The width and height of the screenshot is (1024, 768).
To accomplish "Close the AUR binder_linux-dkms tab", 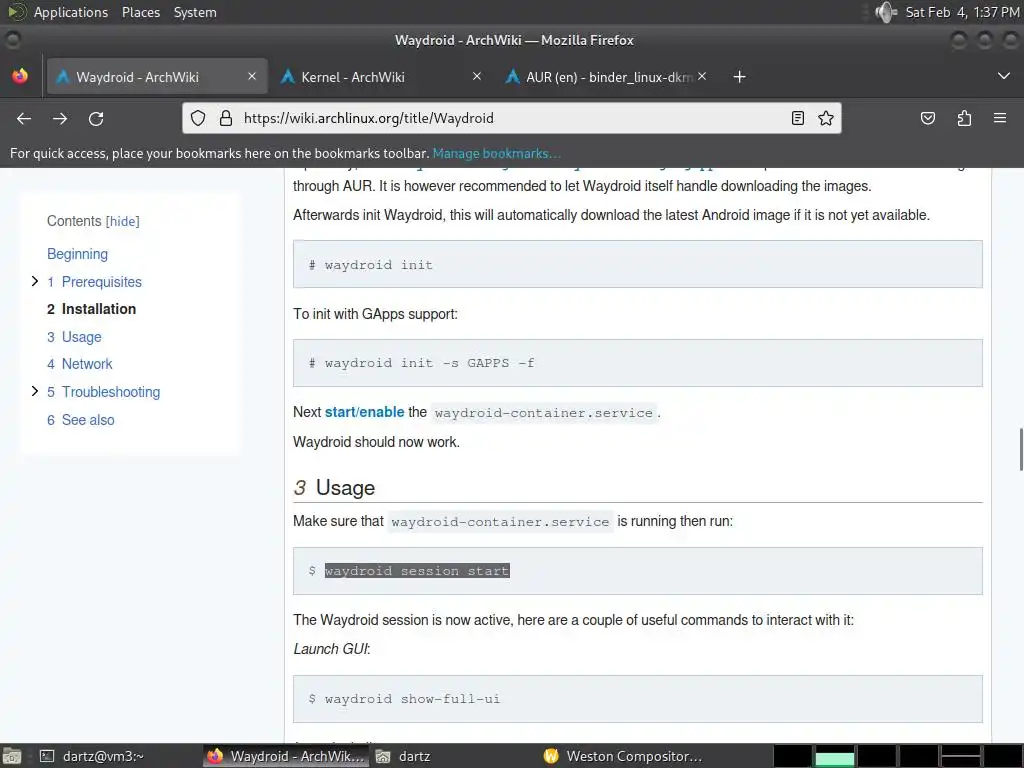I will [702, 76].
